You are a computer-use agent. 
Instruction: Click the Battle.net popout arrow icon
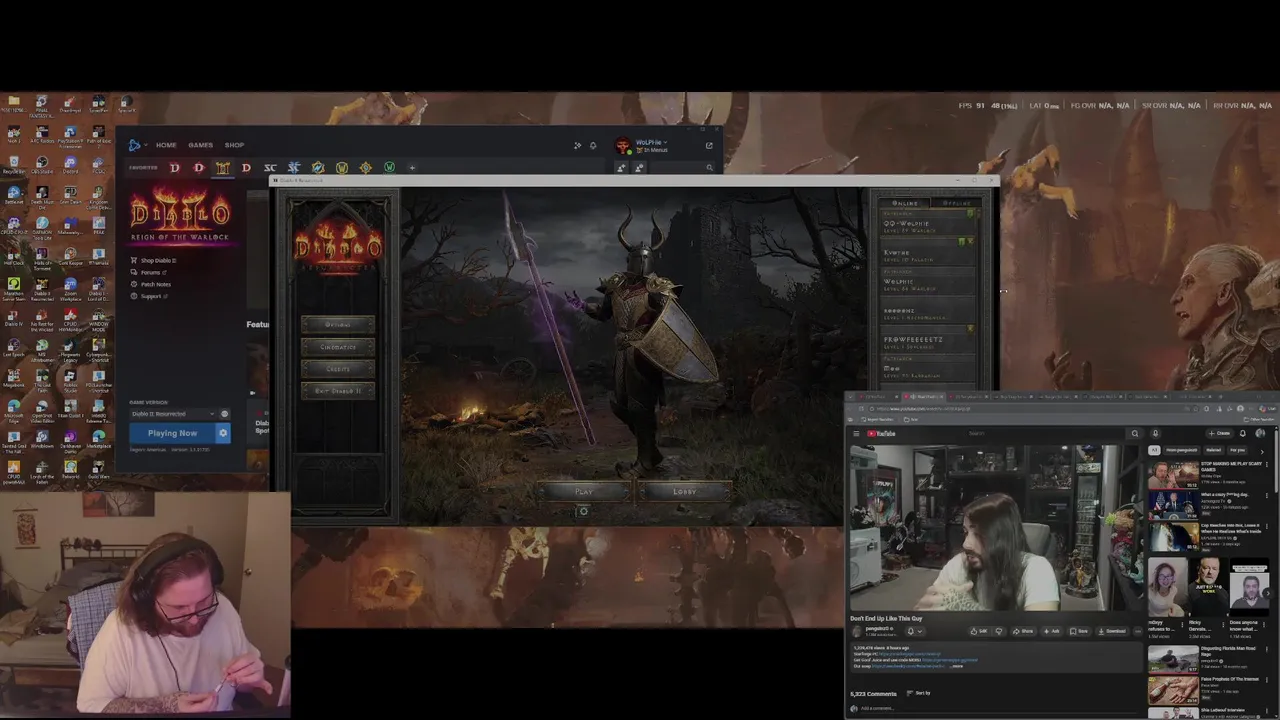pos(709,145)
